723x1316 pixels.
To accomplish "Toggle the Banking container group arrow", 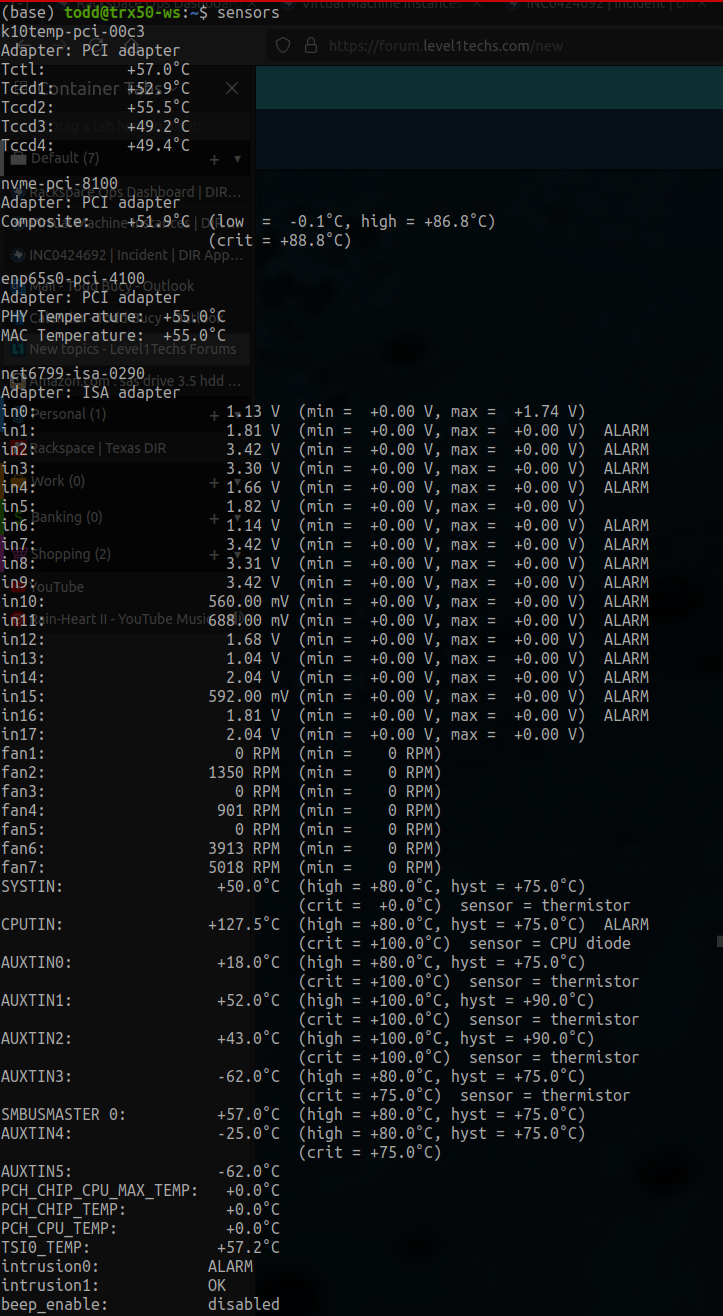I will (237, 518).
